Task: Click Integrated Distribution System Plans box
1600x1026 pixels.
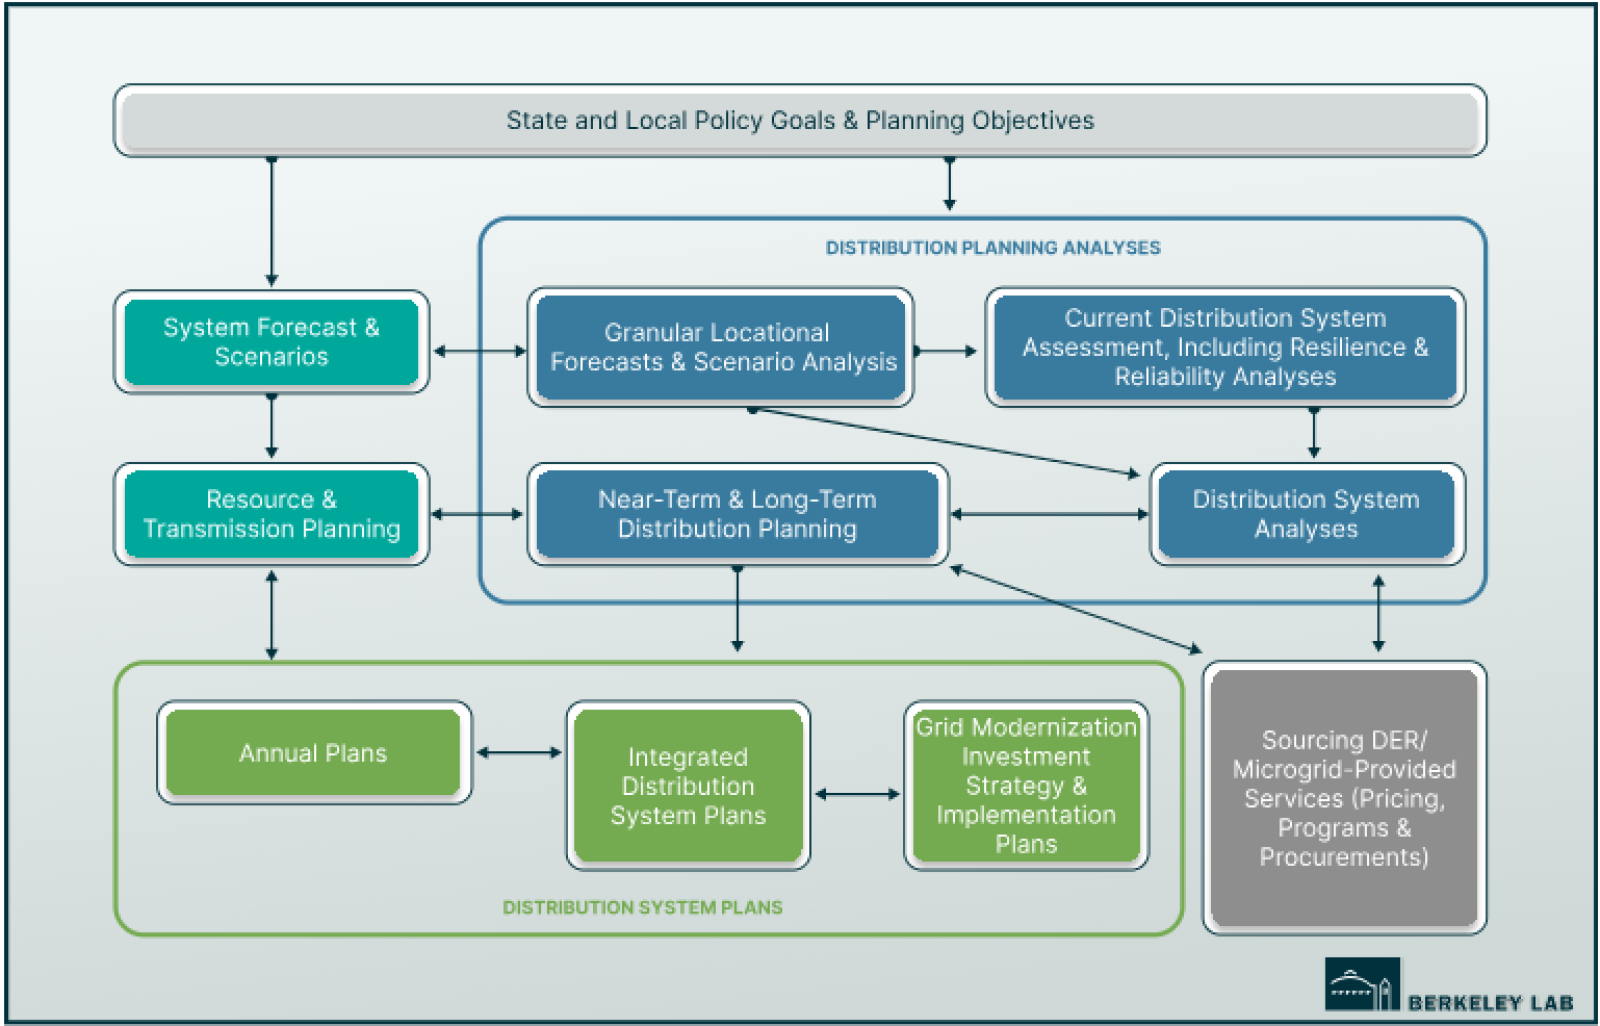Action: [688, 786]
